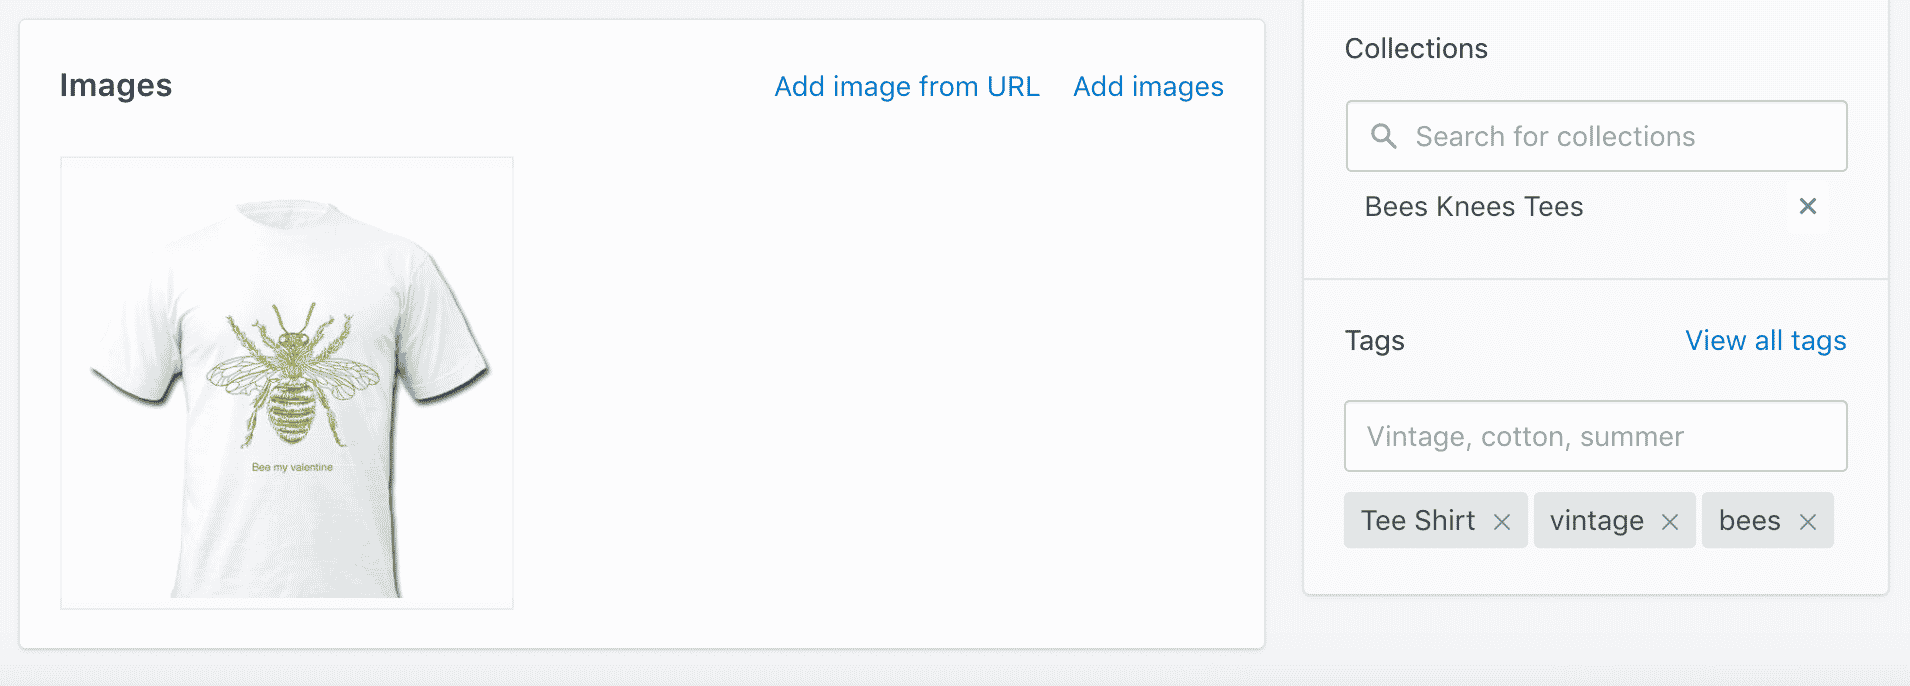Remove the bees tag
Image resolution: width=1910 pixels, height=686 pixels.
pyautogui.click(x=1807, y=521)
